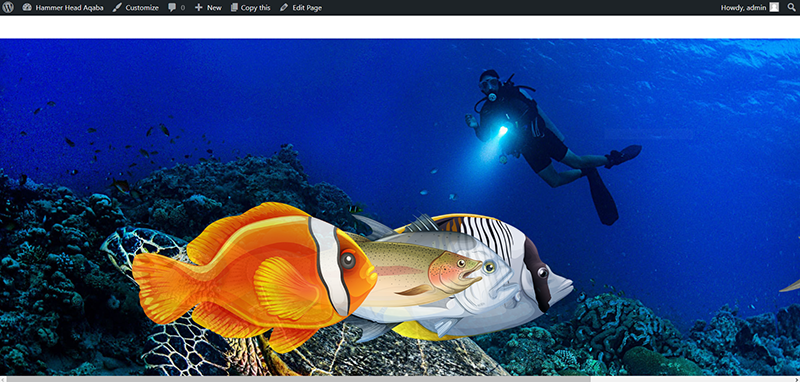Viewport: 800px width, 382px height.
Task: Click the horizontal scrollbar thumb at the bottom
Action: coord(298,379)
